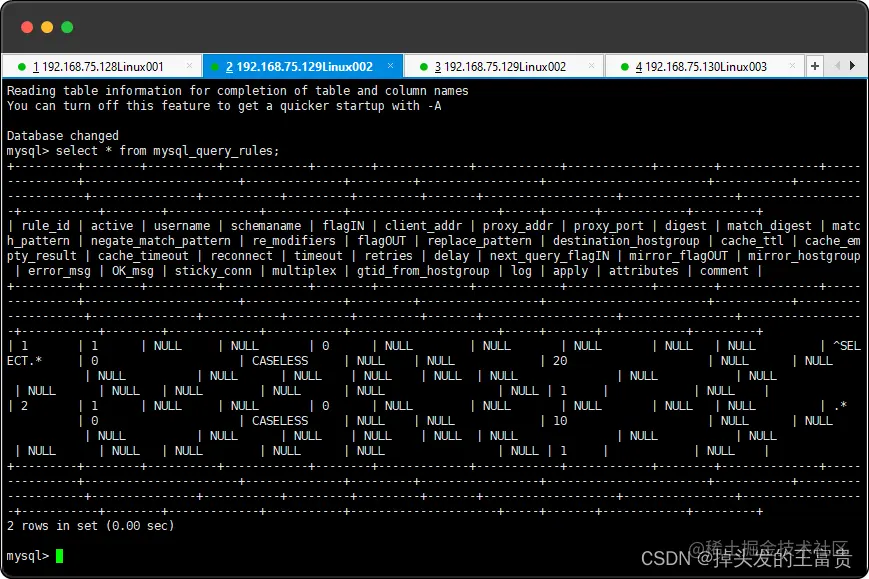The height and width of the screenshot is (579, 869).
Task: Click 'multiplex' column header
Action: [x=304, y=270]
